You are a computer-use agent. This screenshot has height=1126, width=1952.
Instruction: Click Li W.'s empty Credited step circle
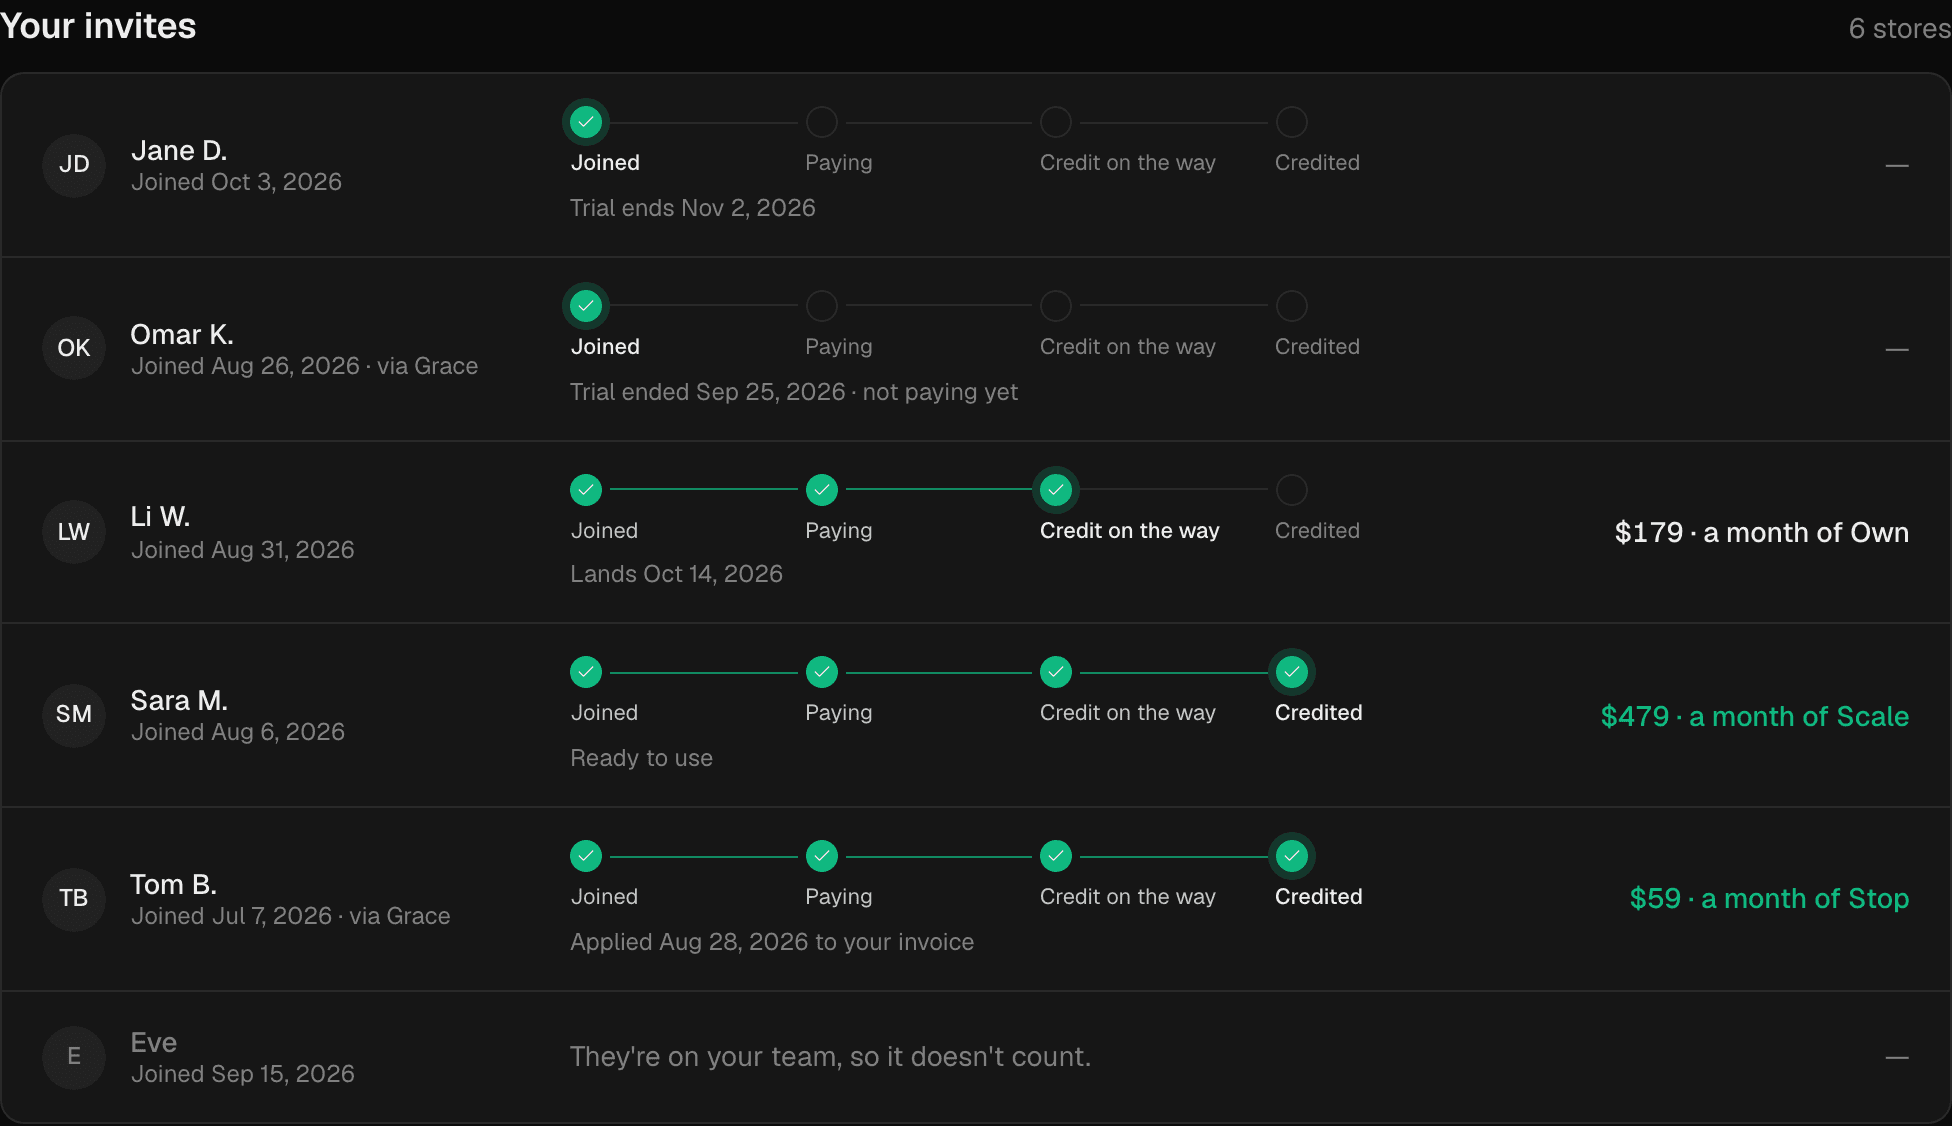[x=1292, y=490]
